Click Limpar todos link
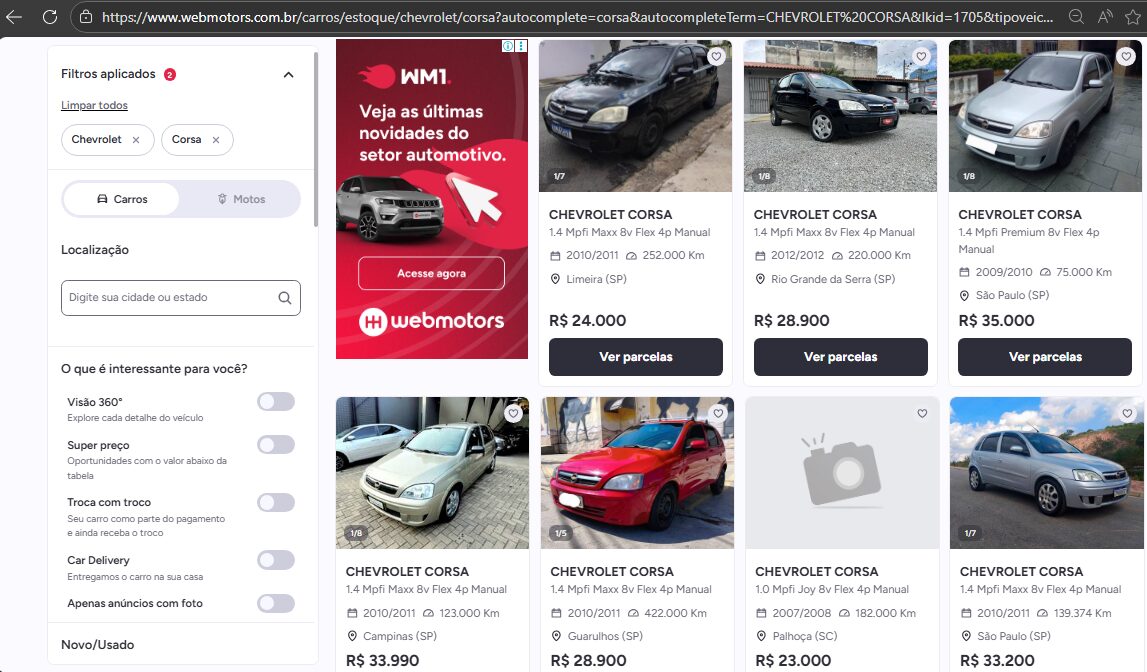This screenshot has width=1147, height=672. click(94, 105)
